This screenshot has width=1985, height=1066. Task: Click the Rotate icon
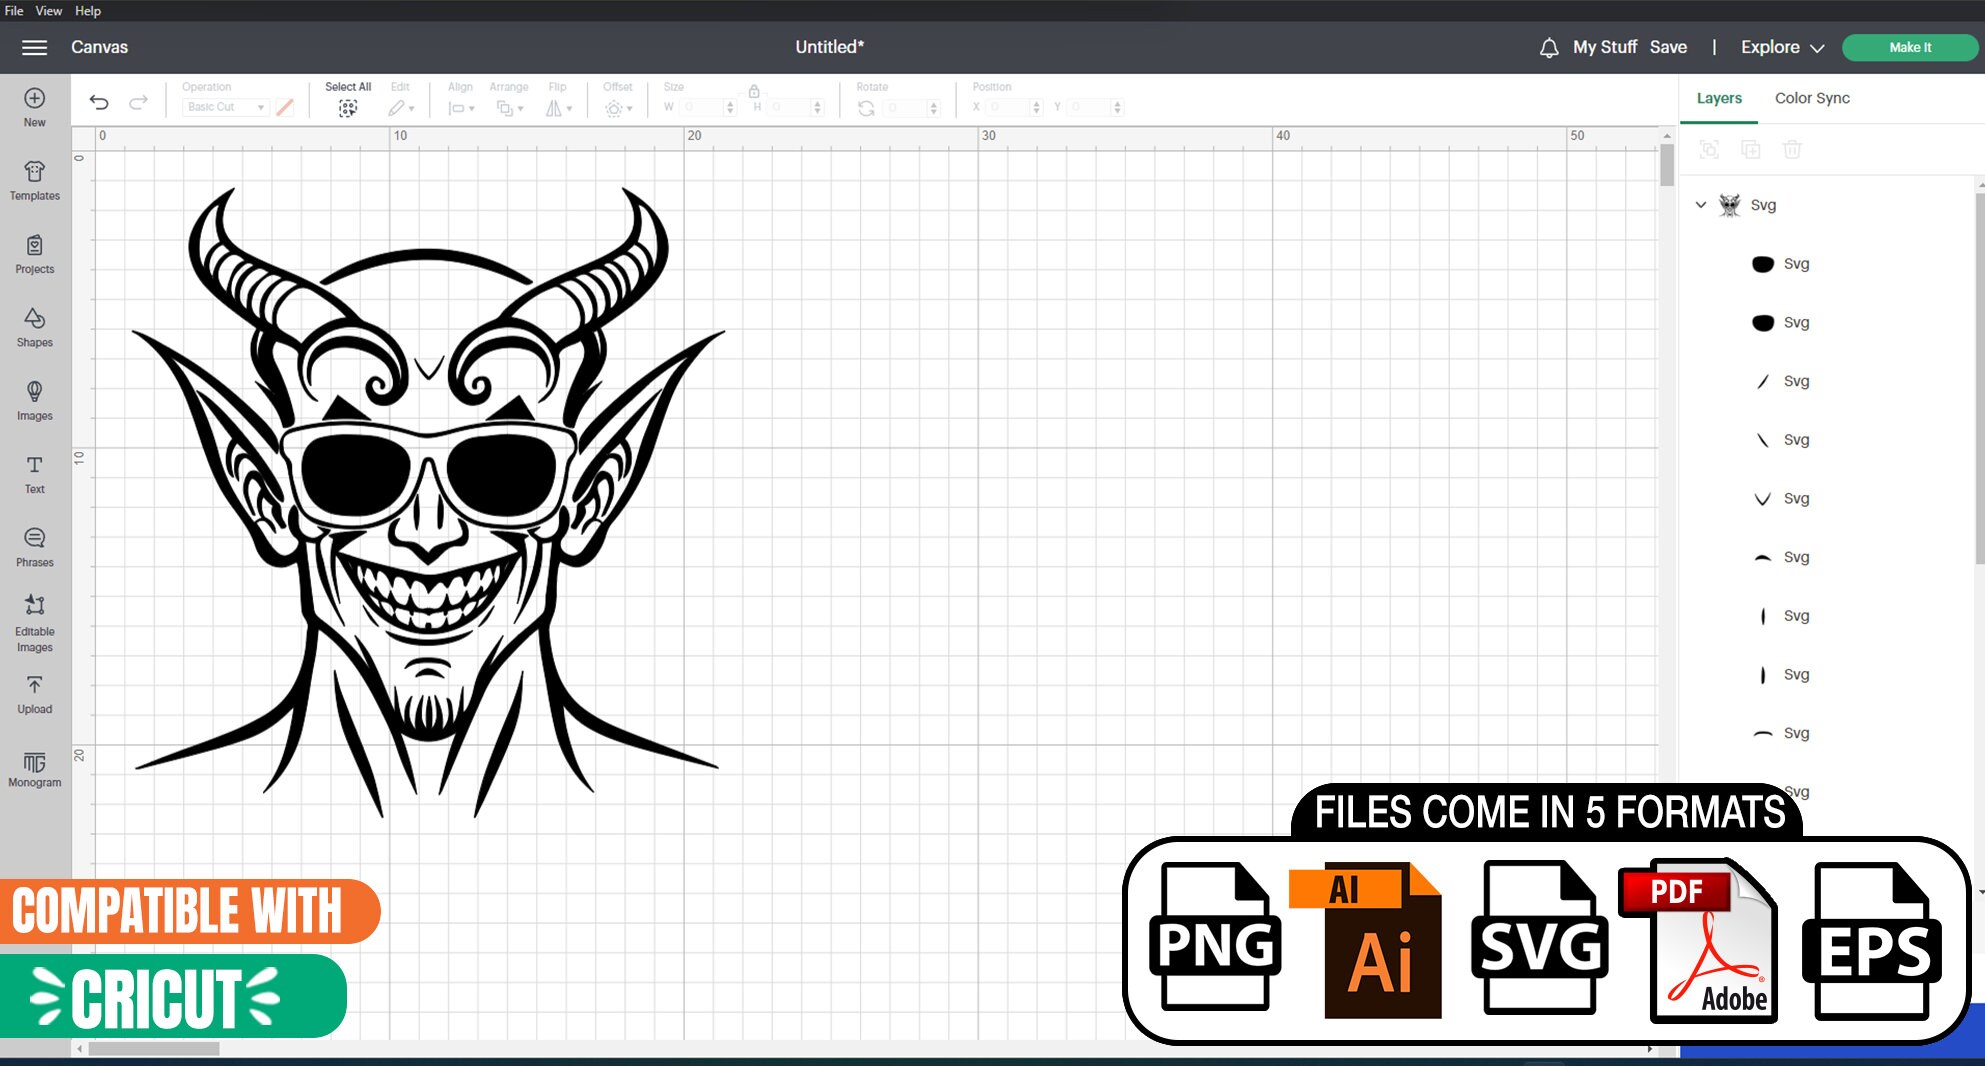866,108
